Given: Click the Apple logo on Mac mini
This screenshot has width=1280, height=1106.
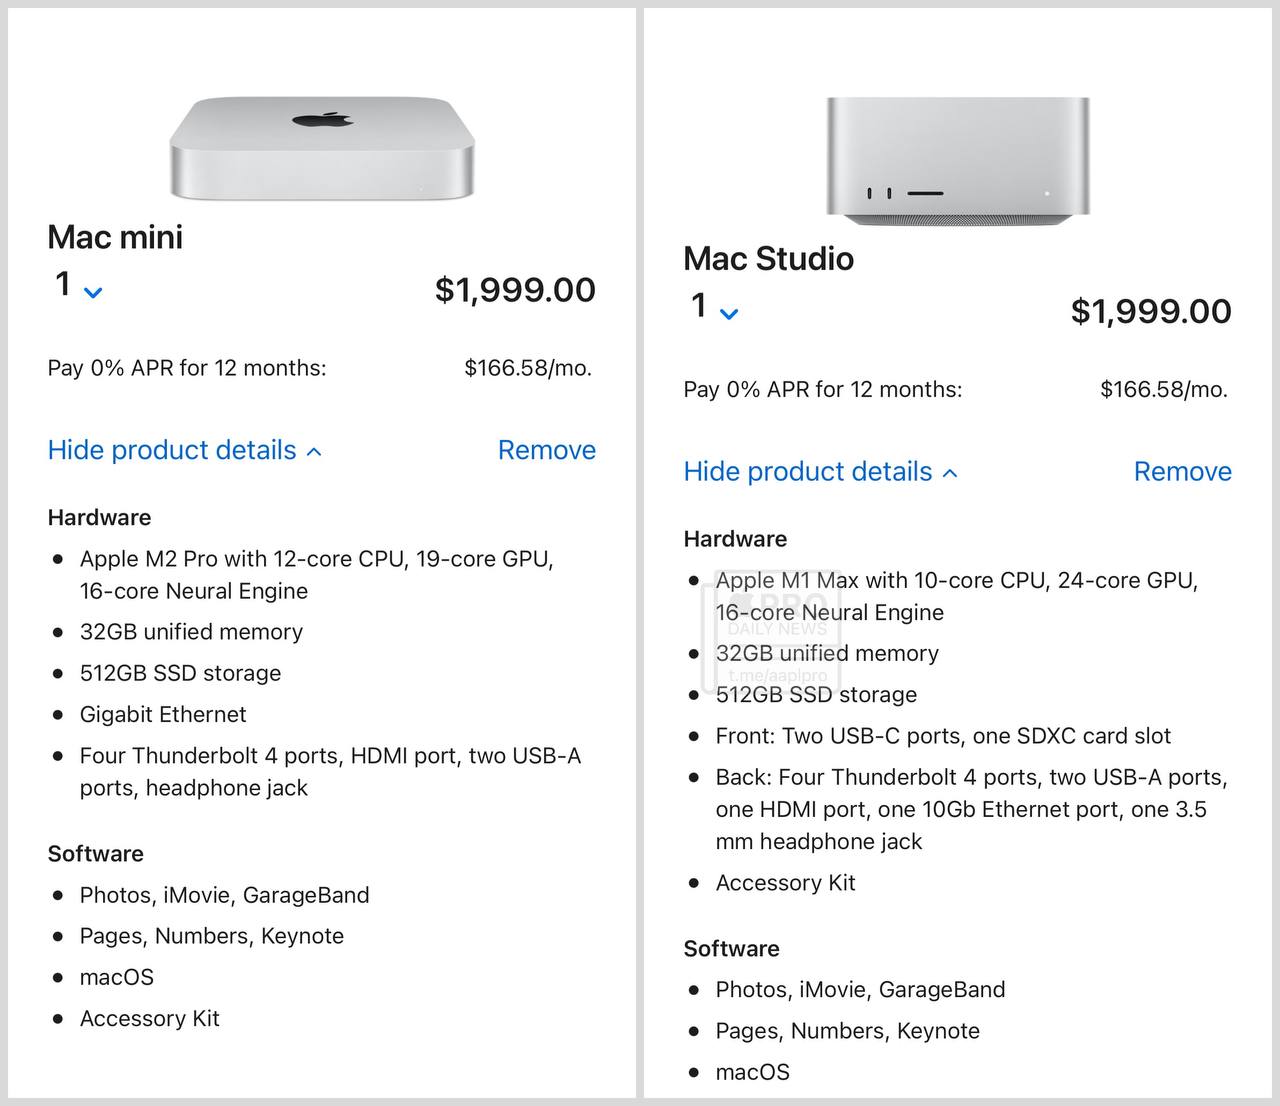Looking at the screenshot, I should tap(322, 120).
